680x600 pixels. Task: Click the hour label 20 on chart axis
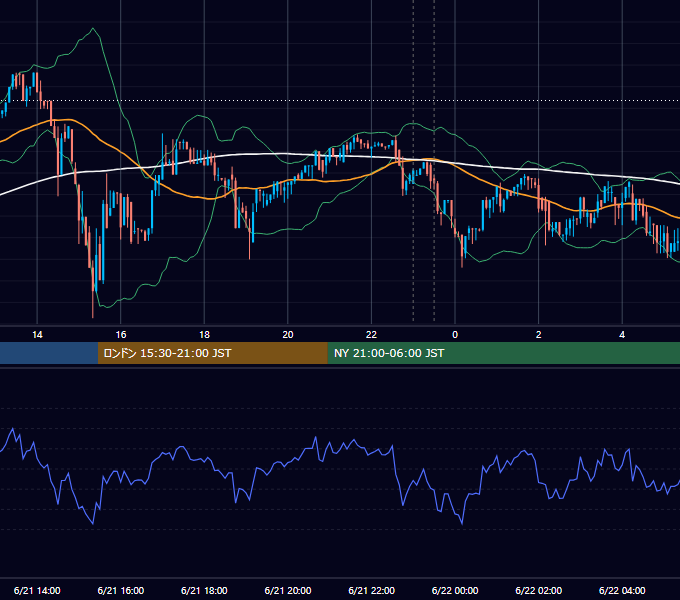pyautogui.click(x=288, y=335)
